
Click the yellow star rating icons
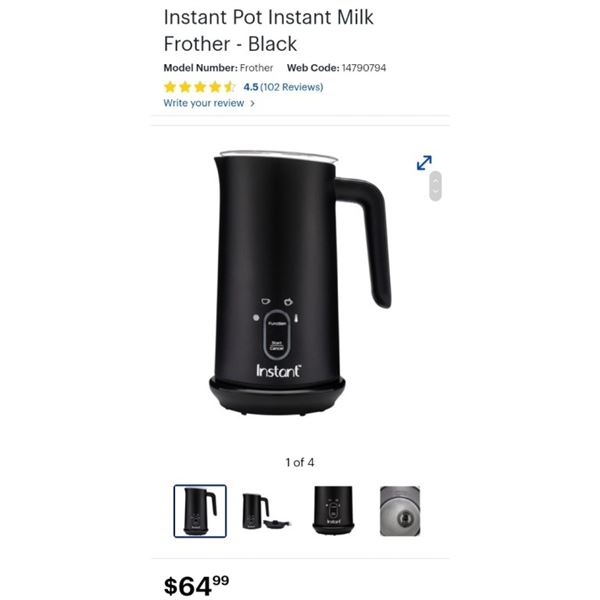click(x=200, y=87)
